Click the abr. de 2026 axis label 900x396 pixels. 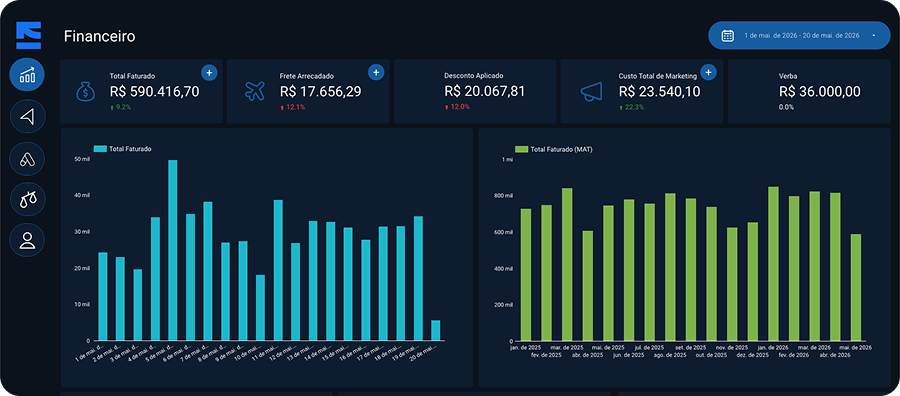coord(836,355)
